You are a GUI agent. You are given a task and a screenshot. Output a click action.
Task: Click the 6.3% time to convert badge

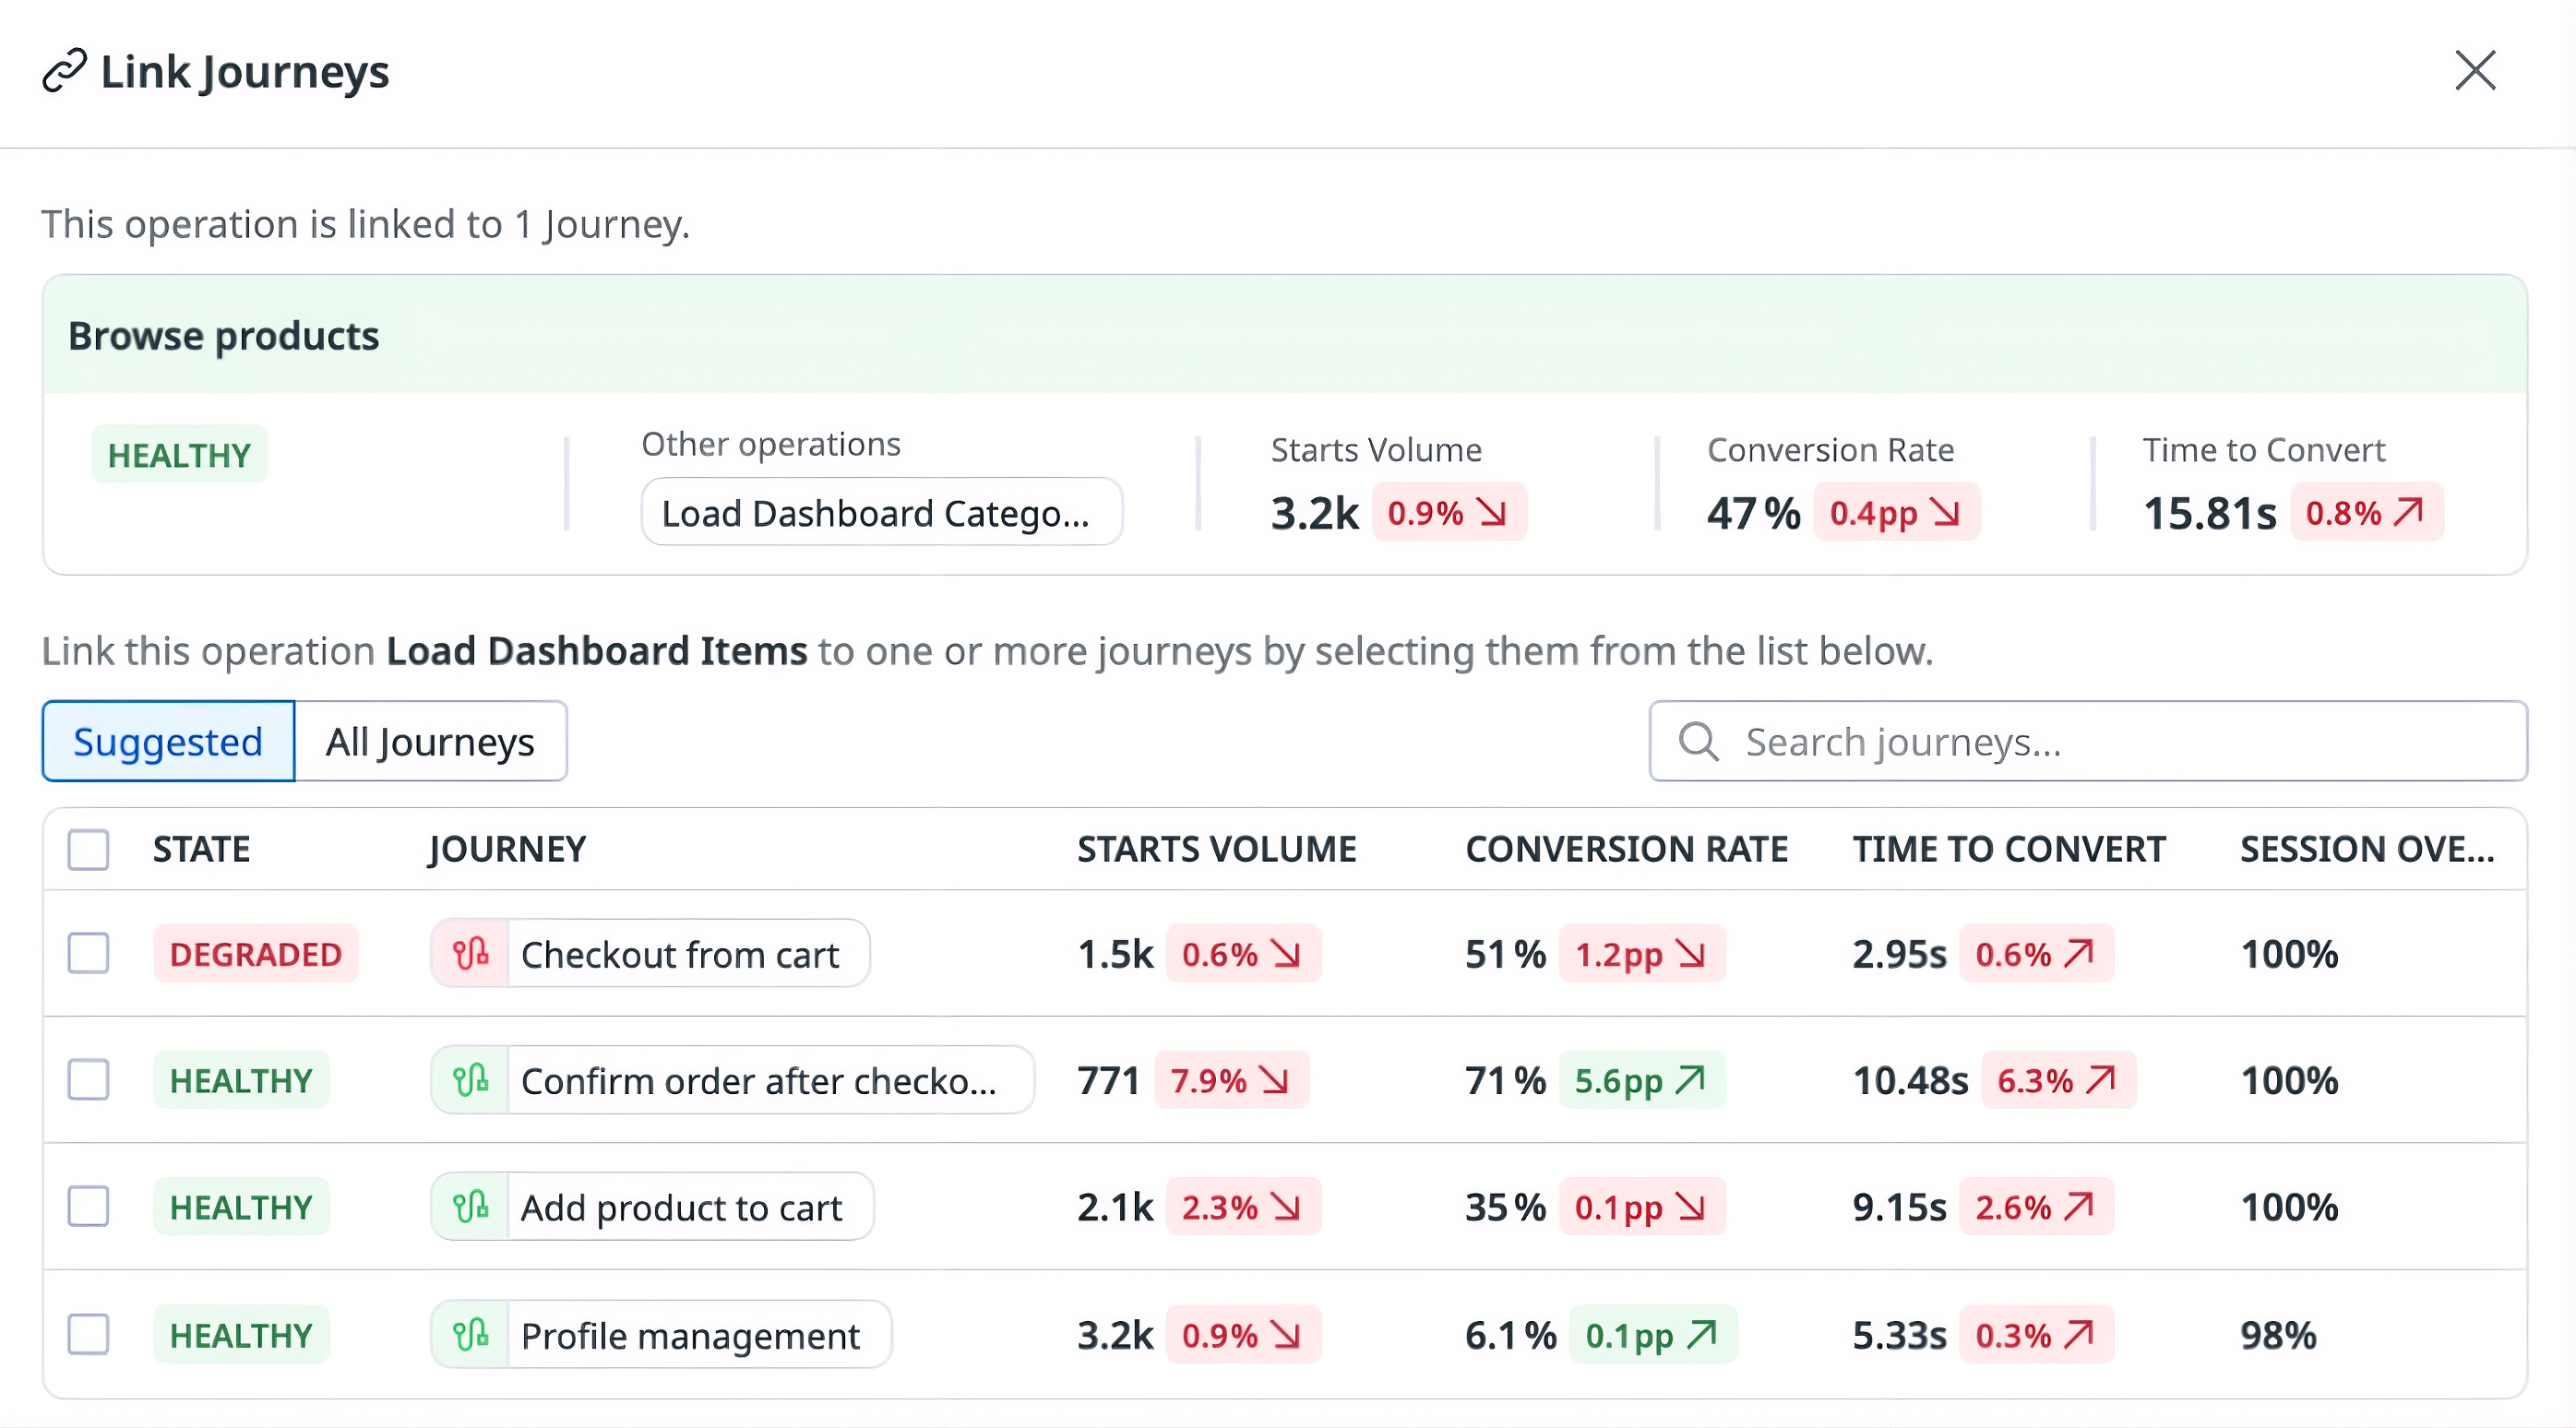click(x=2058, y=1080)
